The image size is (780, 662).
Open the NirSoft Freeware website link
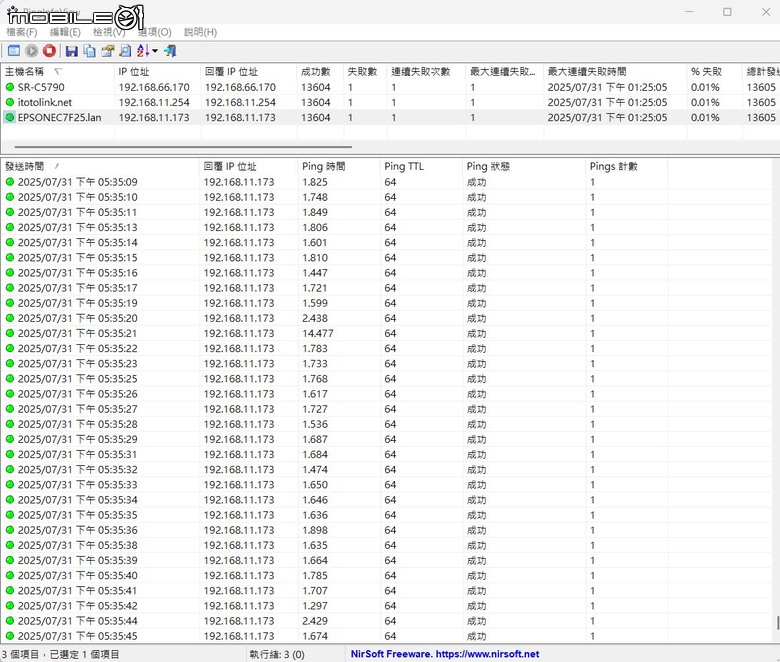click(x=445, y=654)
